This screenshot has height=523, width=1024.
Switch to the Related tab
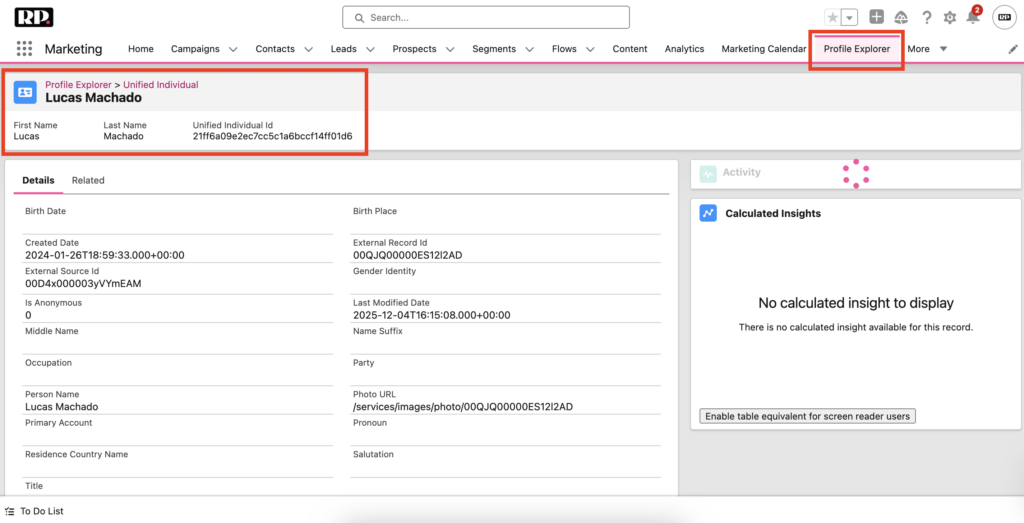click(88, 180)
